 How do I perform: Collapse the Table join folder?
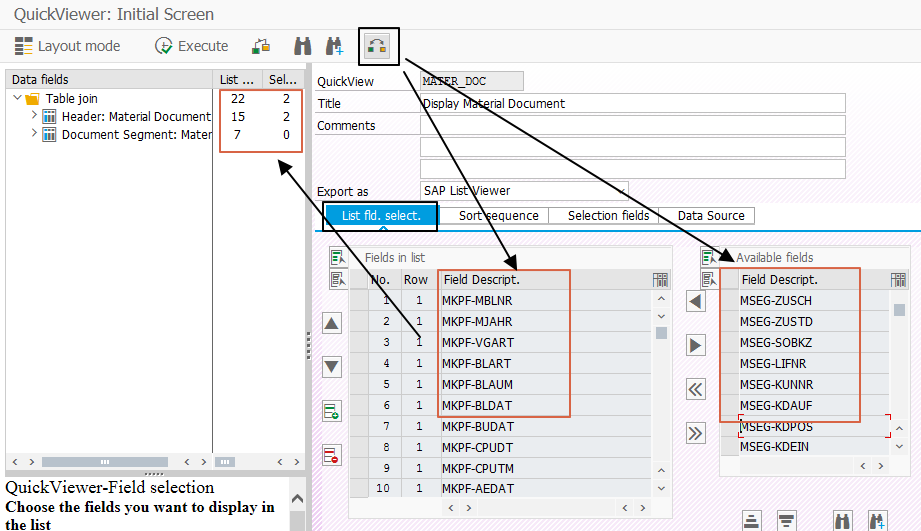click(x=18, y=98)
